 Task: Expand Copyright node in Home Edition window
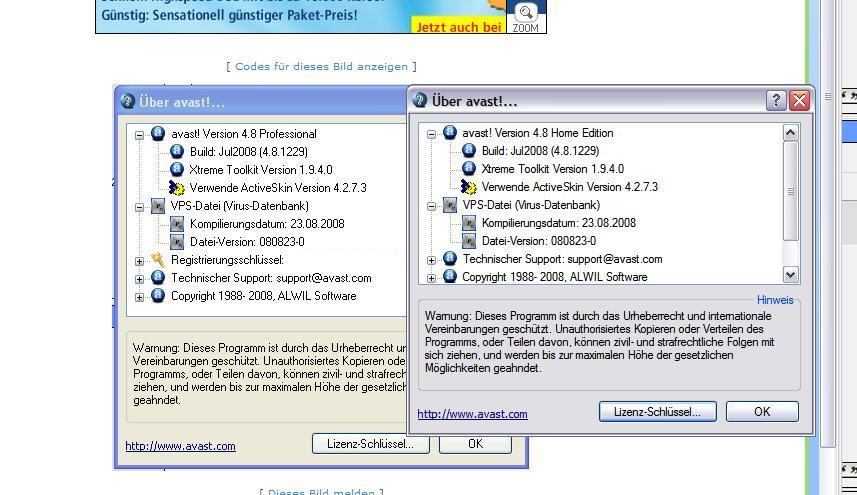(431, 278)
